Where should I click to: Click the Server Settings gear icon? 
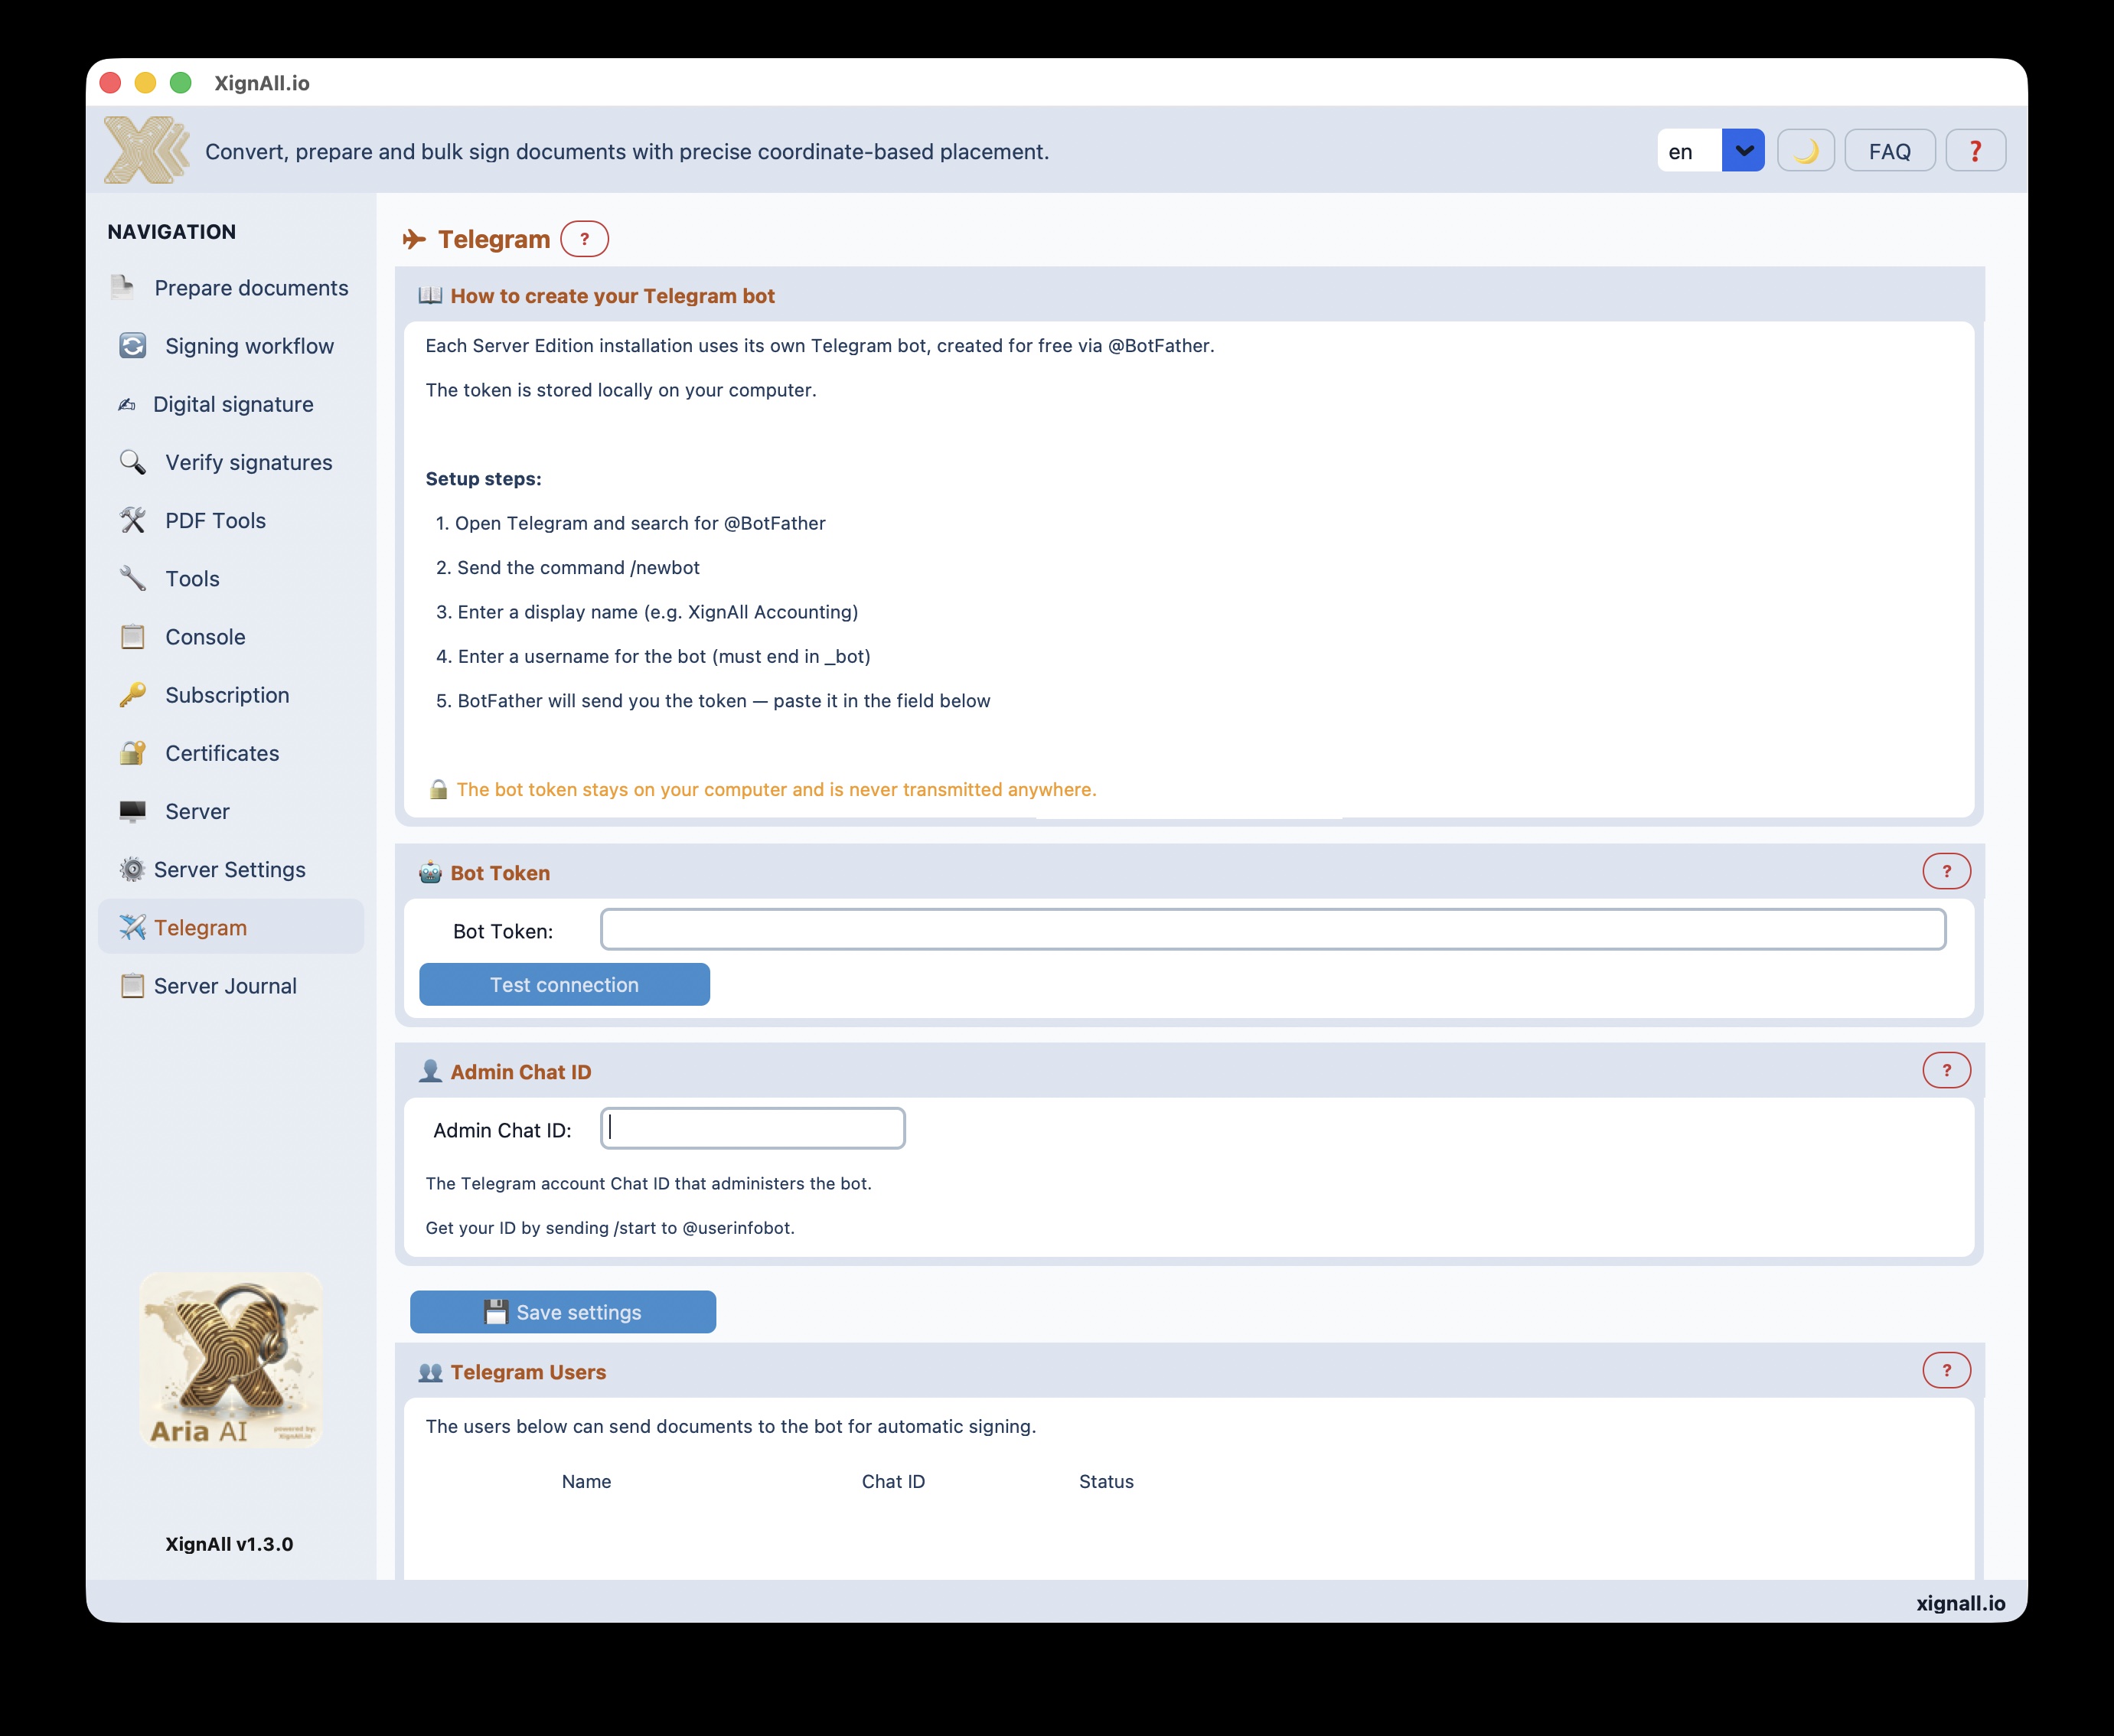pos(132,869)
